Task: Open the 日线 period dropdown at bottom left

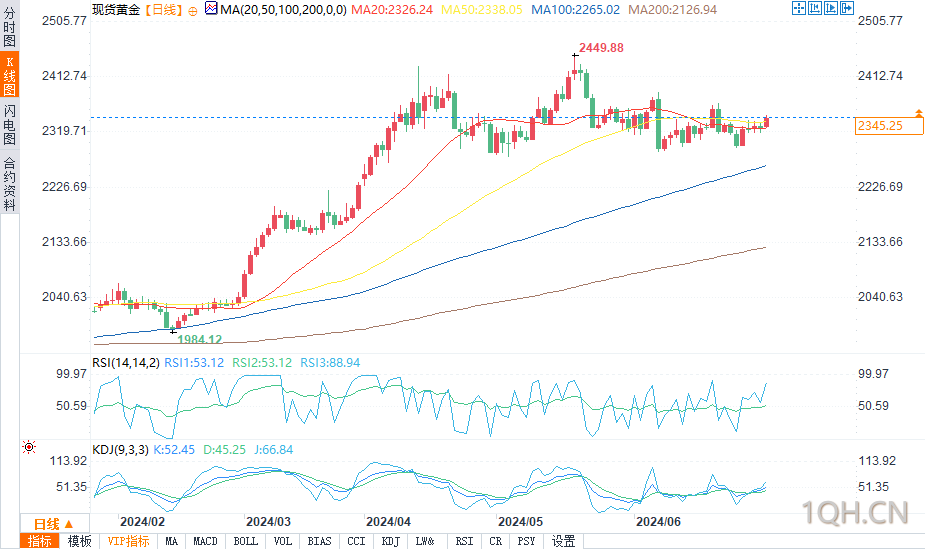Action: point(54,524)
